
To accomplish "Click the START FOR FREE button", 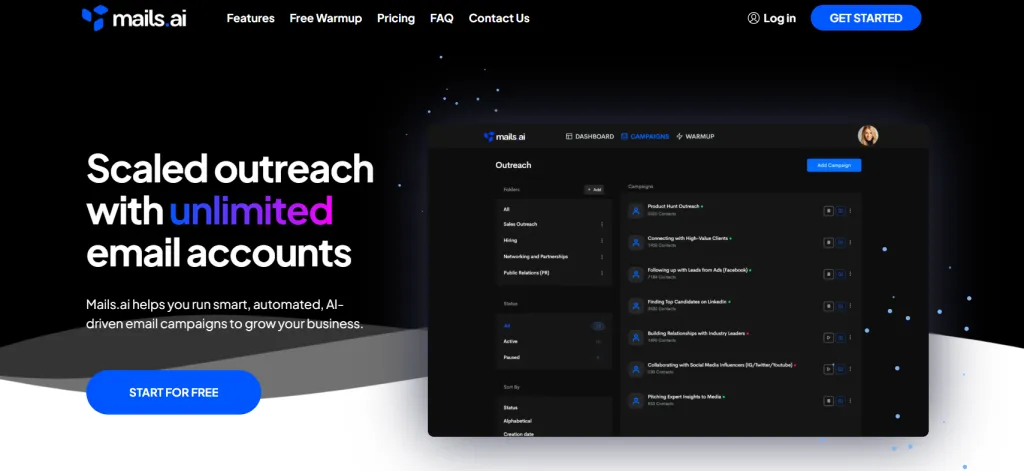I will pyautogui.click(x=174, y=393).
